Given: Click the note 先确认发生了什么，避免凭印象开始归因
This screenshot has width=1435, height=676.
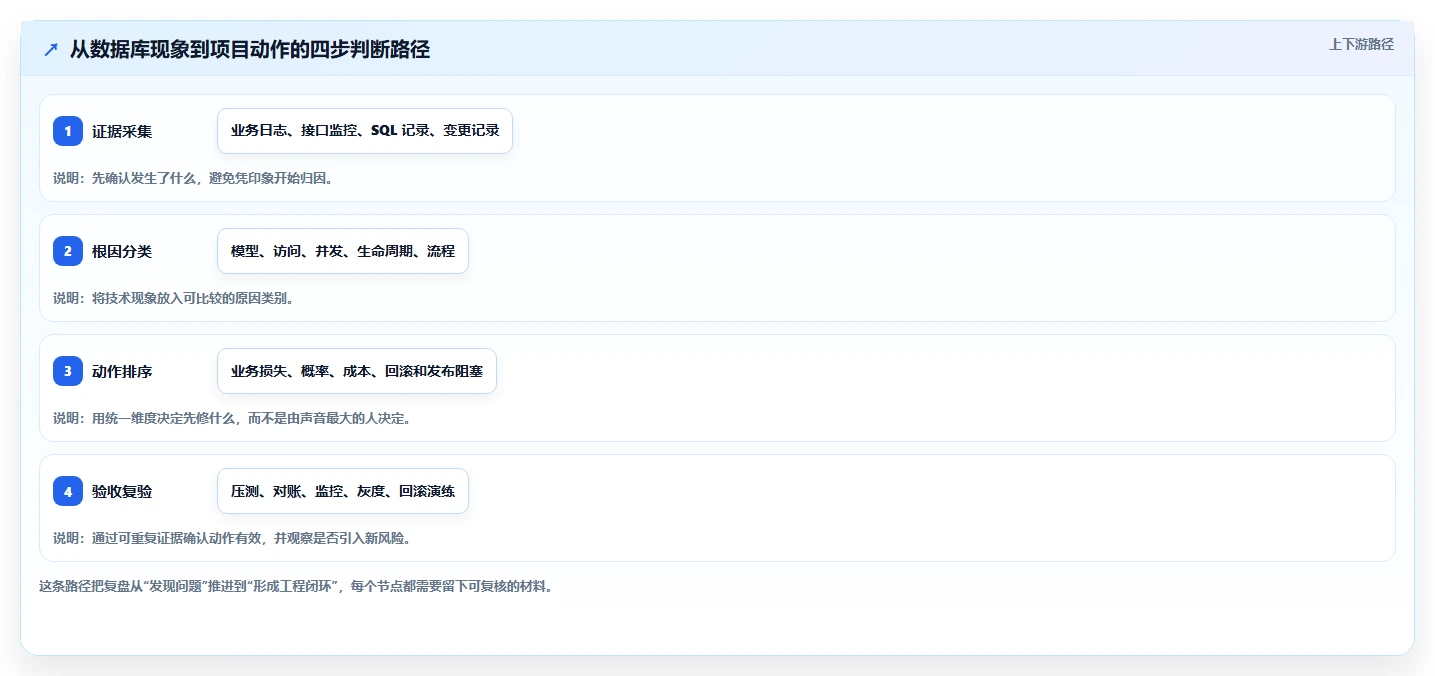Looking at the screenshot, I should tap(193, 178).
